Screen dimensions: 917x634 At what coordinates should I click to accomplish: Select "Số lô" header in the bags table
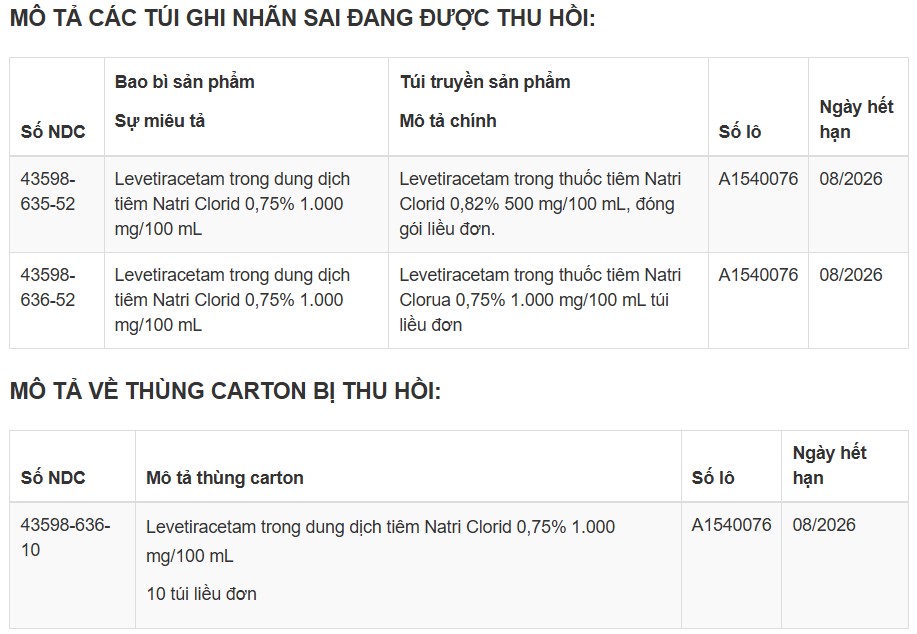coord(740,132)
